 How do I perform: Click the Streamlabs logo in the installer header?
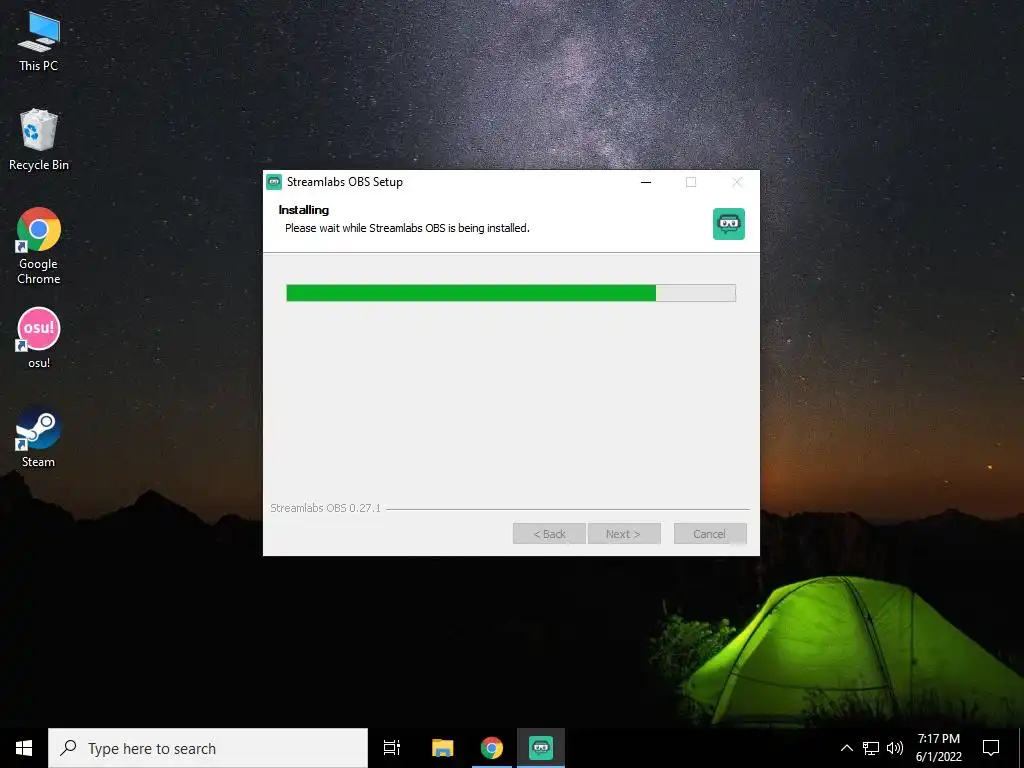click(729, 224)
